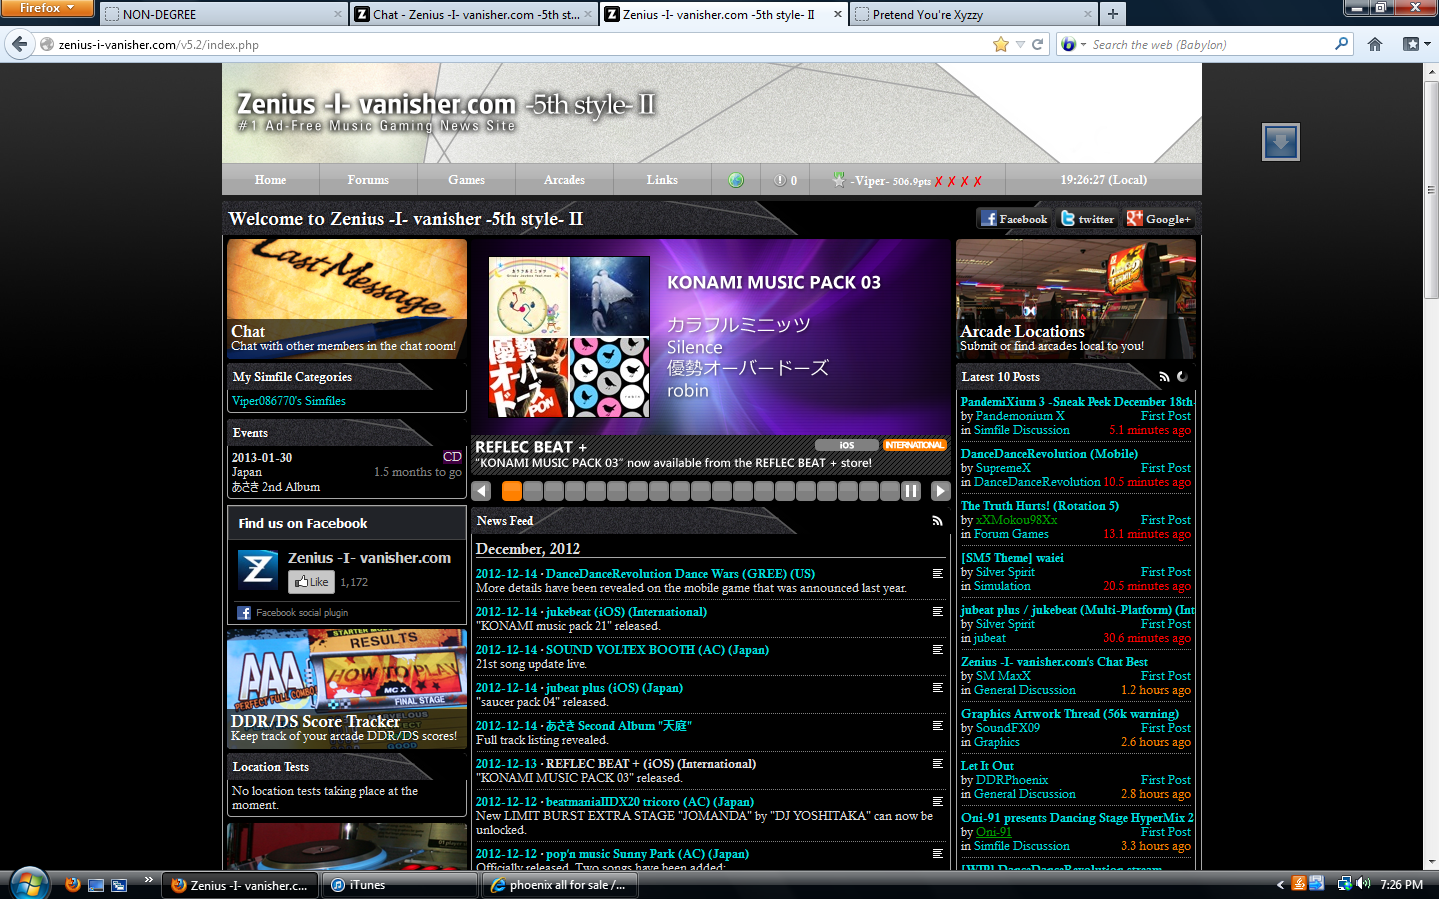The height and width of the screenshot is (899, 1439).
Task: Reload the page with the refresh icon
Action: point(1038,44)
